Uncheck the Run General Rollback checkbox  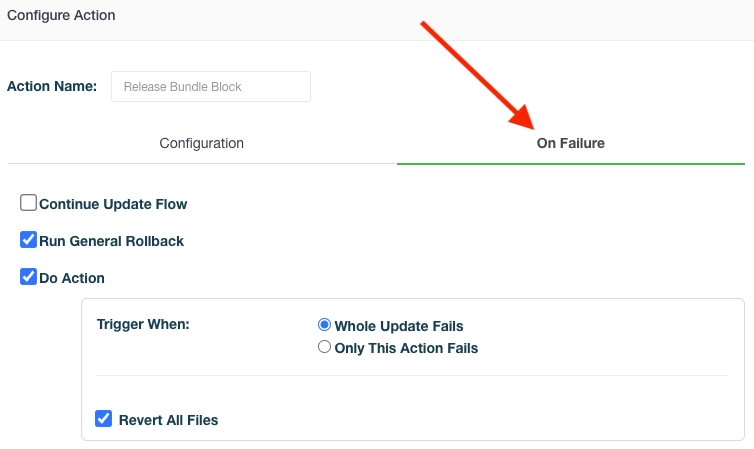(x=29, y=240)
